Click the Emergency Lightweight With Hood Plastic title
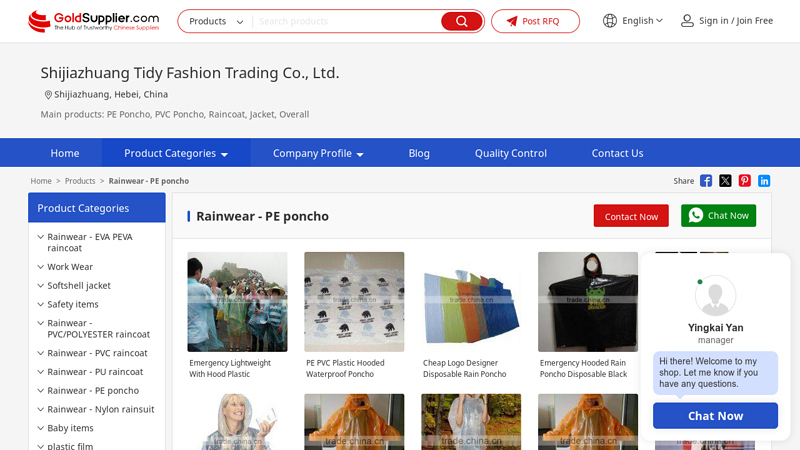The width and height of the screenshot is (800, 450). click(230, 368)
